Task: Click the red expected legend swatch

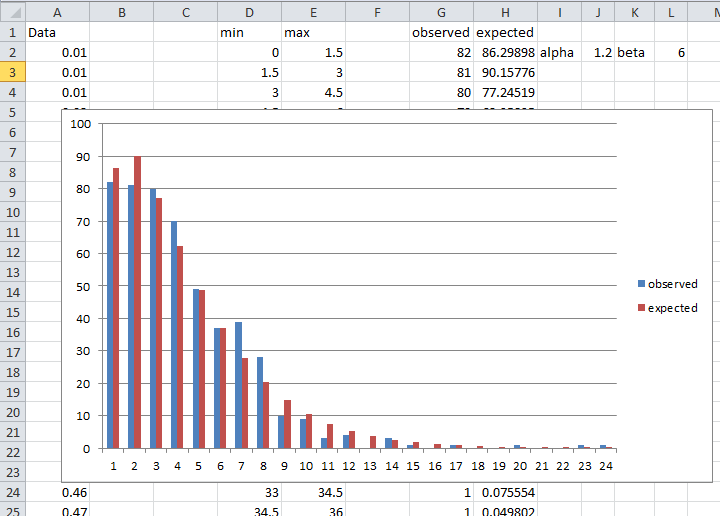Action: click(x=641, y=308)
